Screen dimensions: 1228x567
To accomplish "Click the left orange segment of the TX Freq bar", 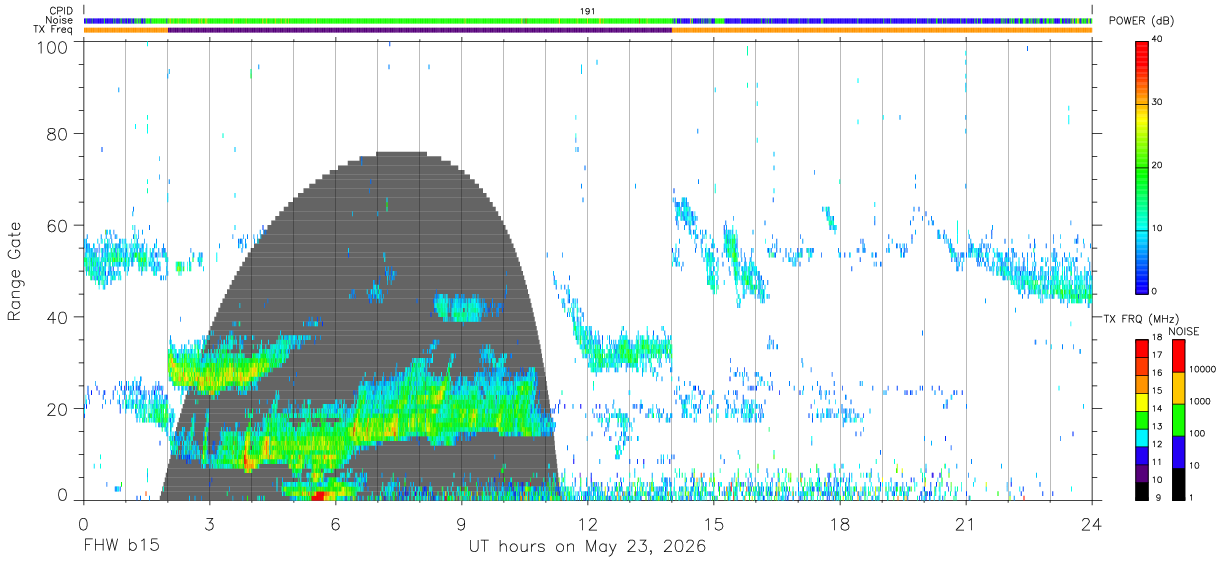I will pyautogui.click(x=126, y=30).
